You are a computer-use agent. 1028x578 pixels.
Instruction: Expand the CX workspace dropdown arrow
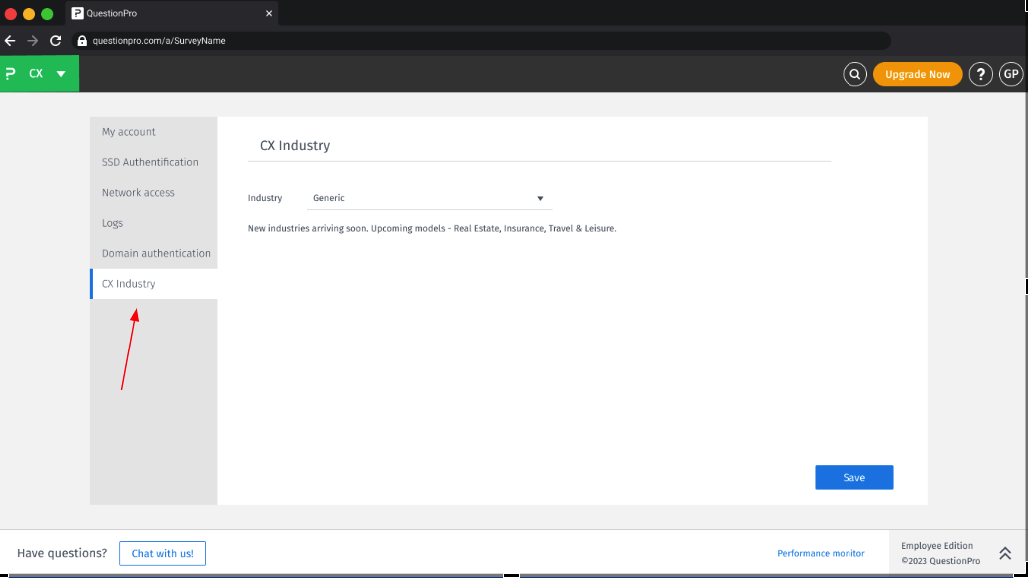pos(59,73)
